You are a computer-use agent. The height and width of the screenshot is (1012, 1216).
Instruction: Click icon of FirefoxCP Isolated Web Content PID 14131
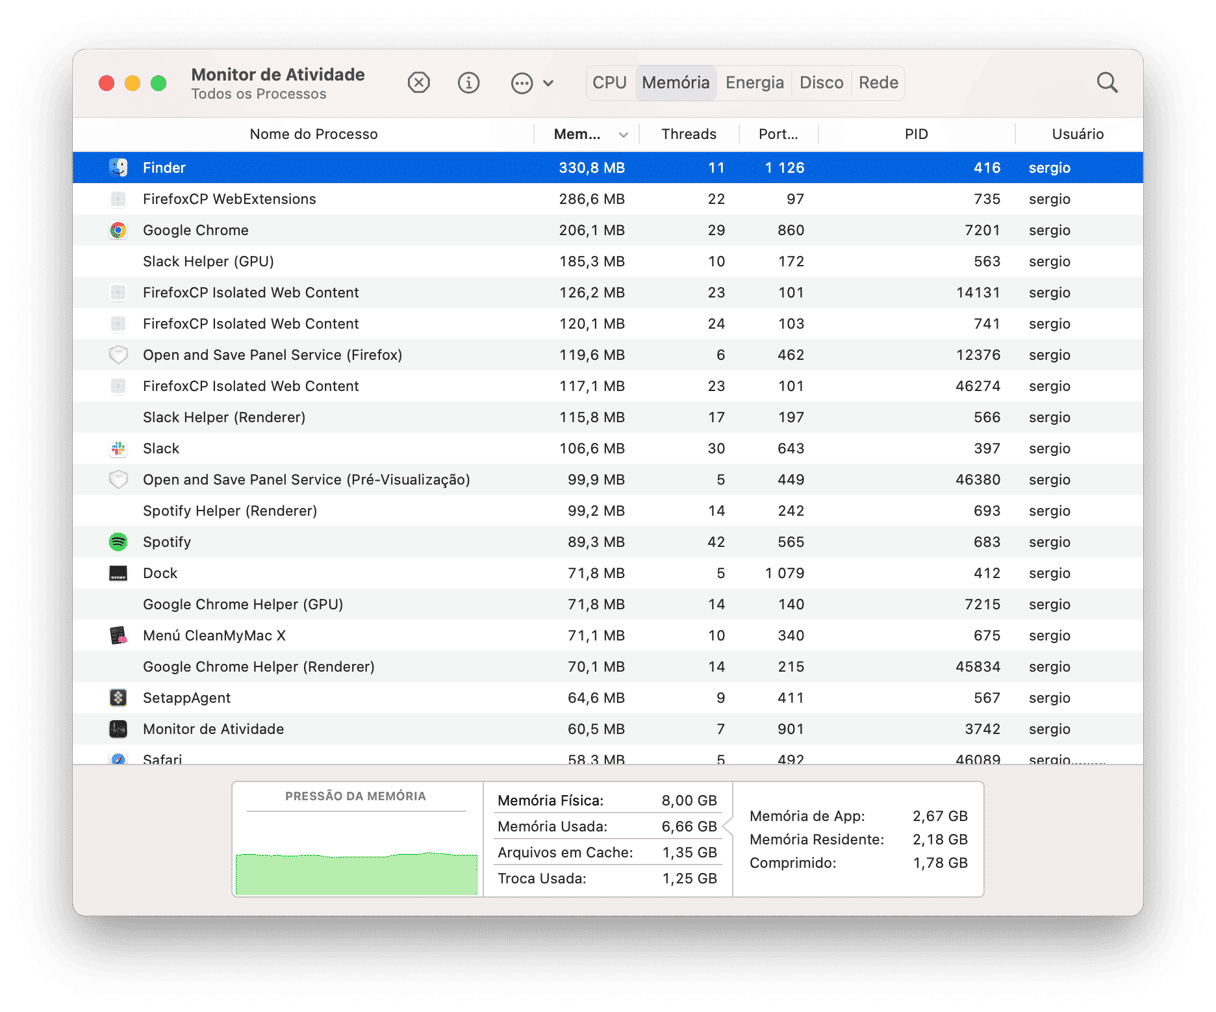118,293
